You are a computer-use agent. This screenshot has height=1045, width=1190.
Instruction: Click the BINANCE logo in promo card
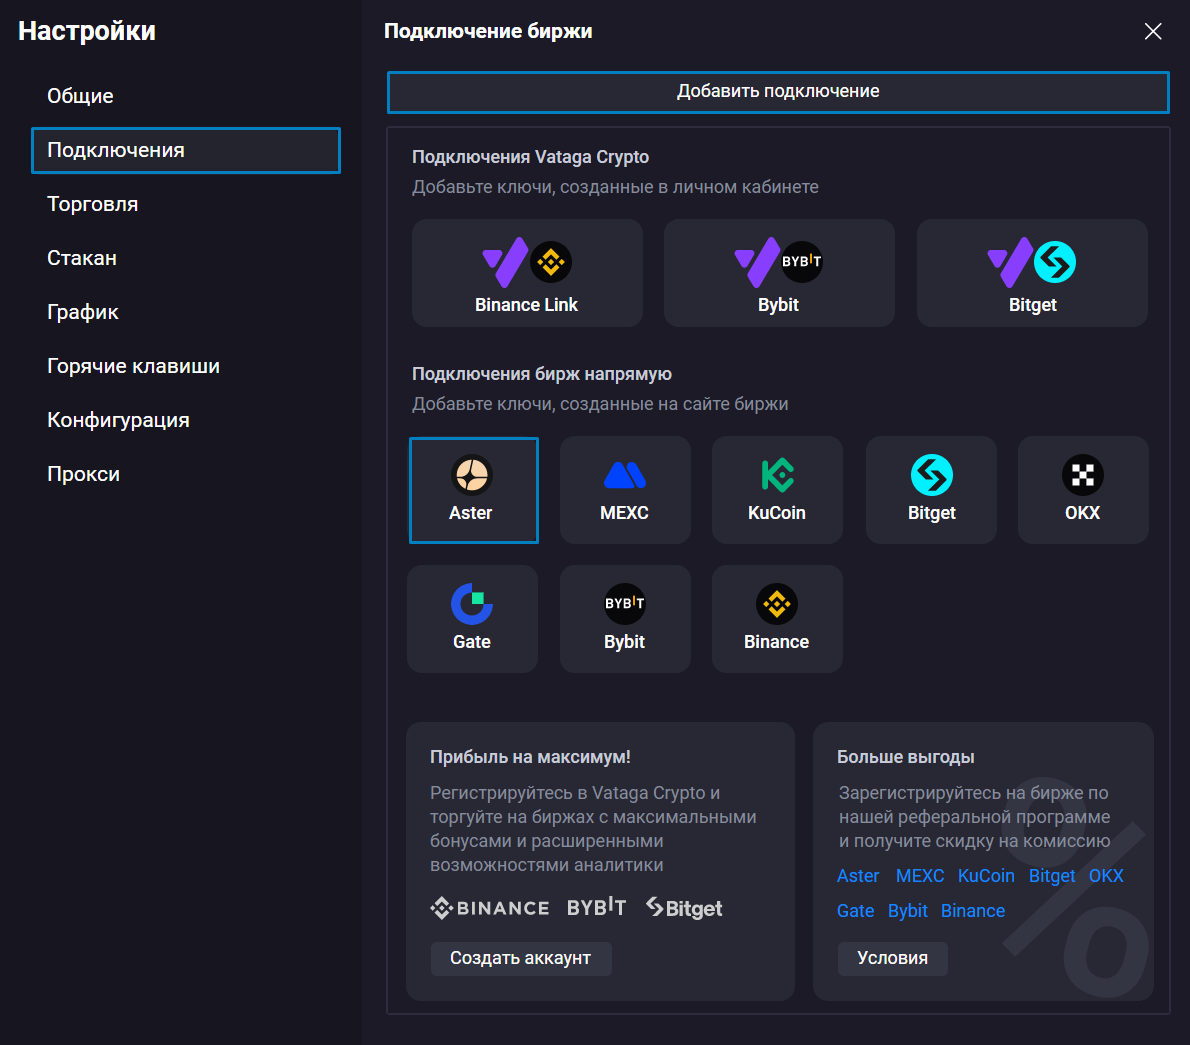click(x=490, y=908)
